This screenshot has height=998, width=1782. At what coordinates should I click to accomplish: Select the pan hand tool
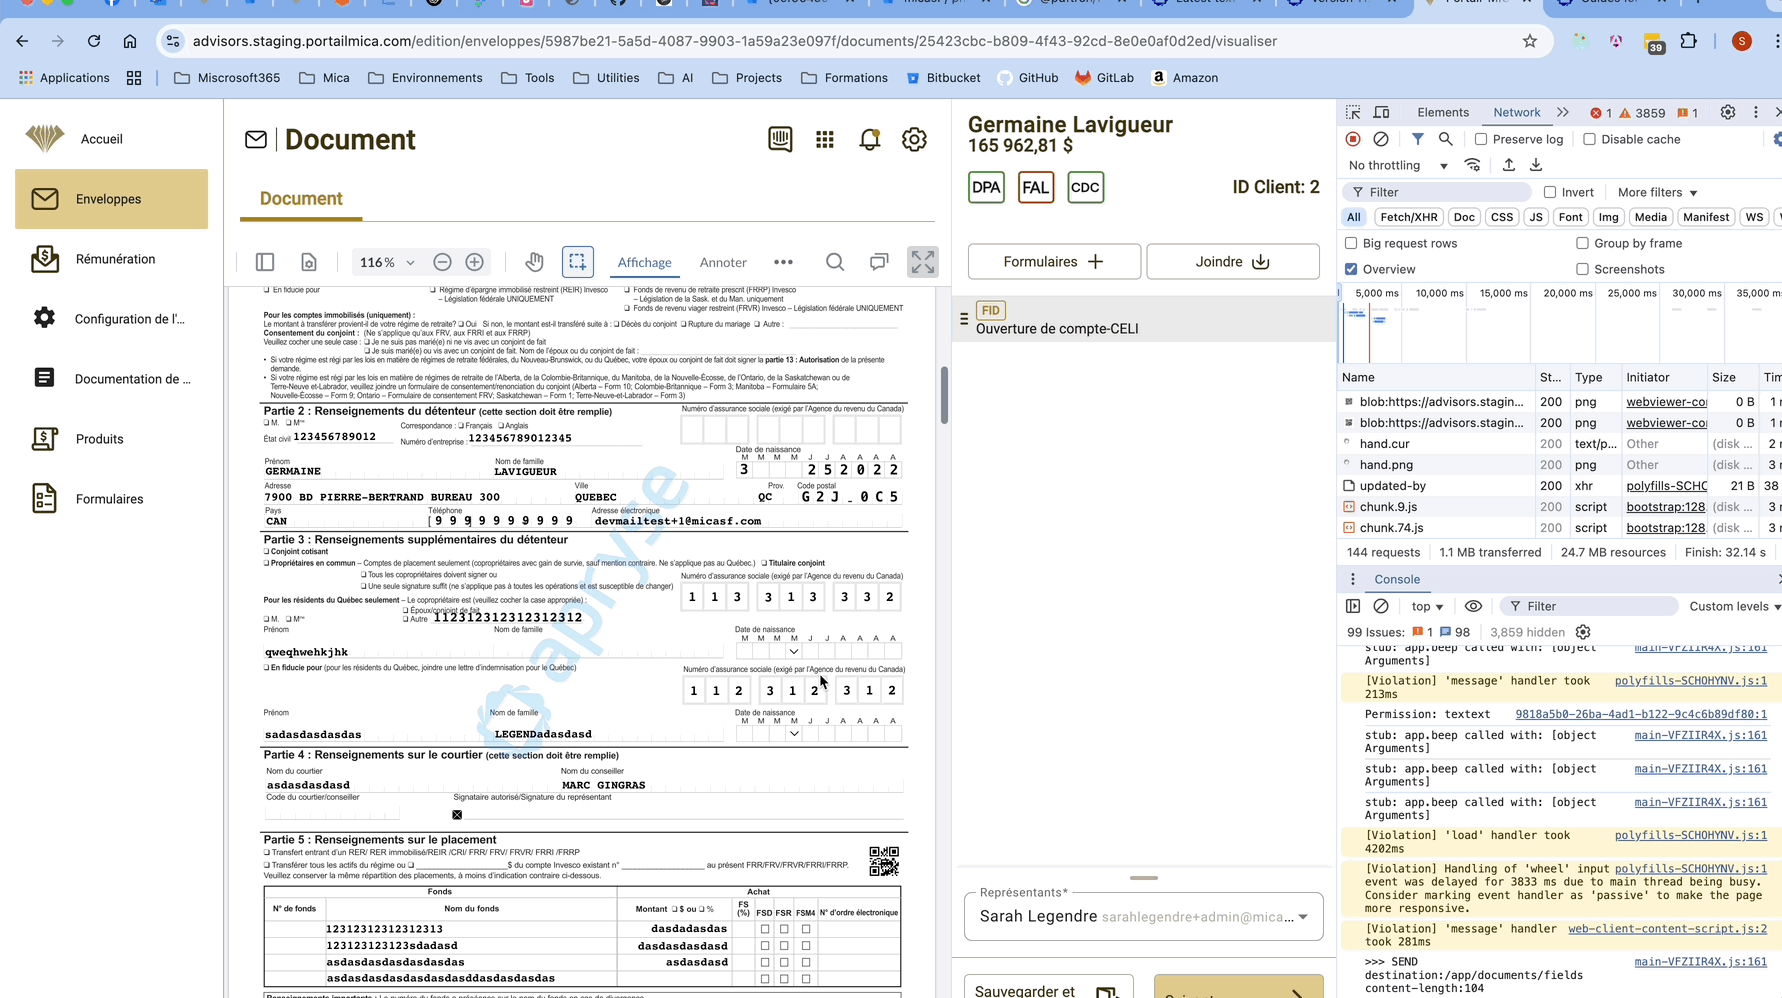535,262
